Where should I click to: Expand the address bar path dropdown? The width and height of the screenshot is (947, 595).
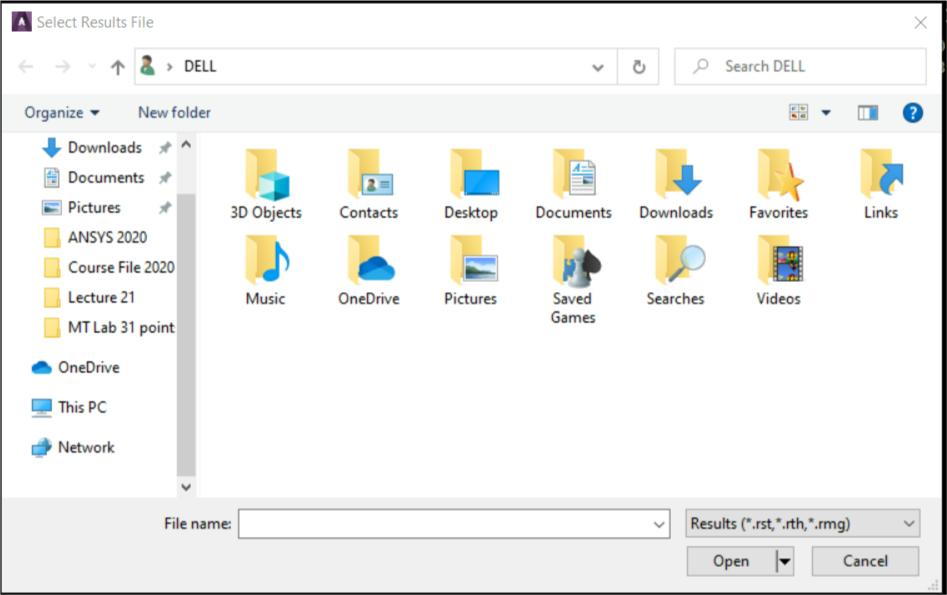(598, 67)
